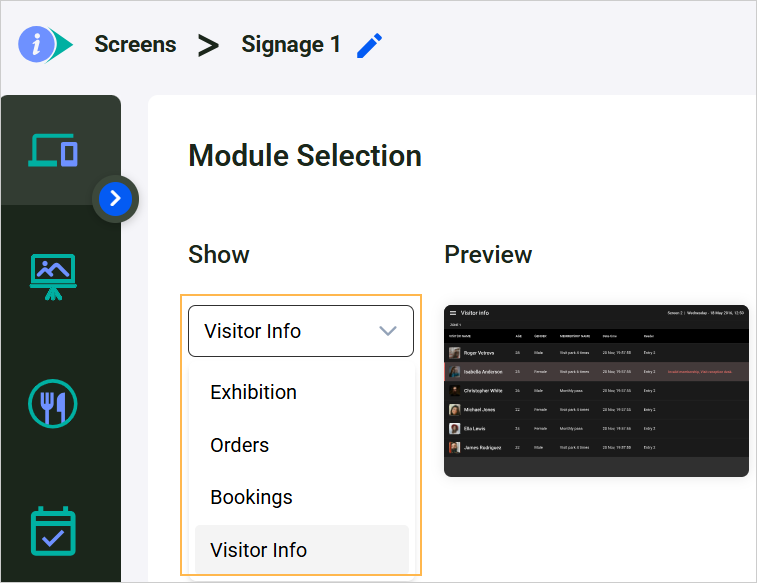Open the Orders fork-and-knife sidebar icon
757x583 pixels.
(53, 403)
